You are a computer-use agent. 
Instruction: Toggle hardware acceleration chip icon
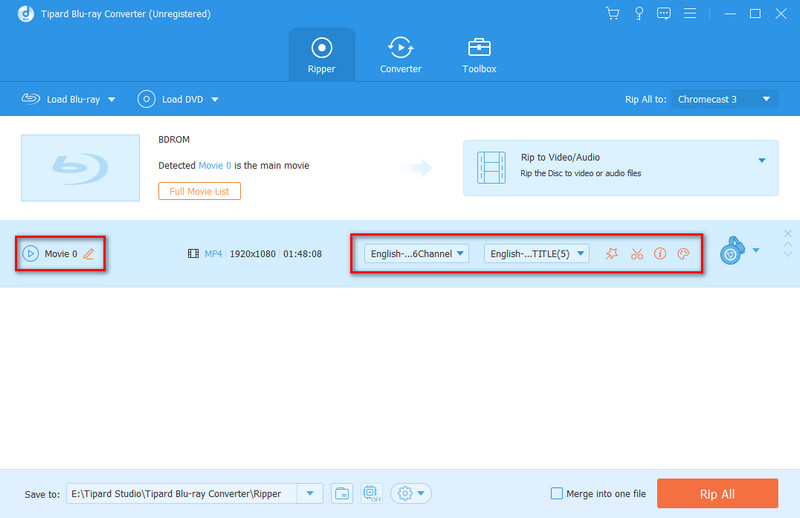click(x=371, y=494)
